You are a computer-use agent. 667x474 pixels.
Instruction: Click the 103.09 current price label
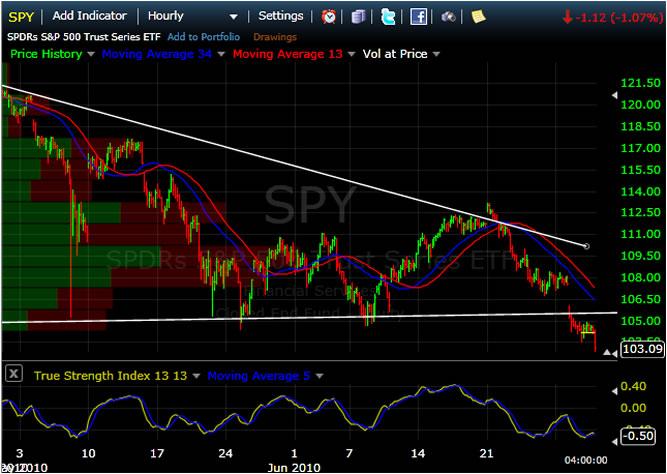pyautogui.click(x=642, y=349)
